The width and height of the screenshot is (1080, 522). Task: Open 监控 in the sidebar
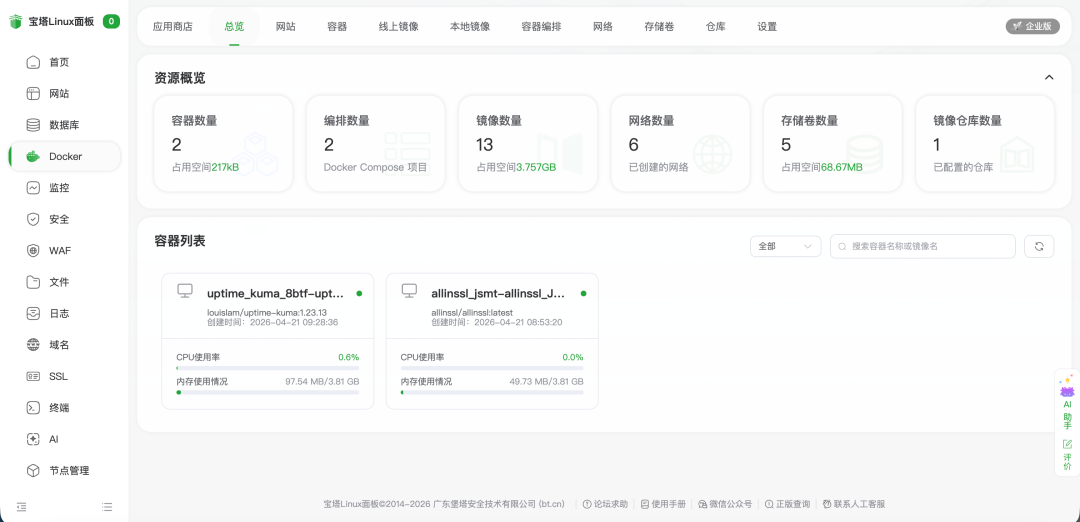[64, 188]
